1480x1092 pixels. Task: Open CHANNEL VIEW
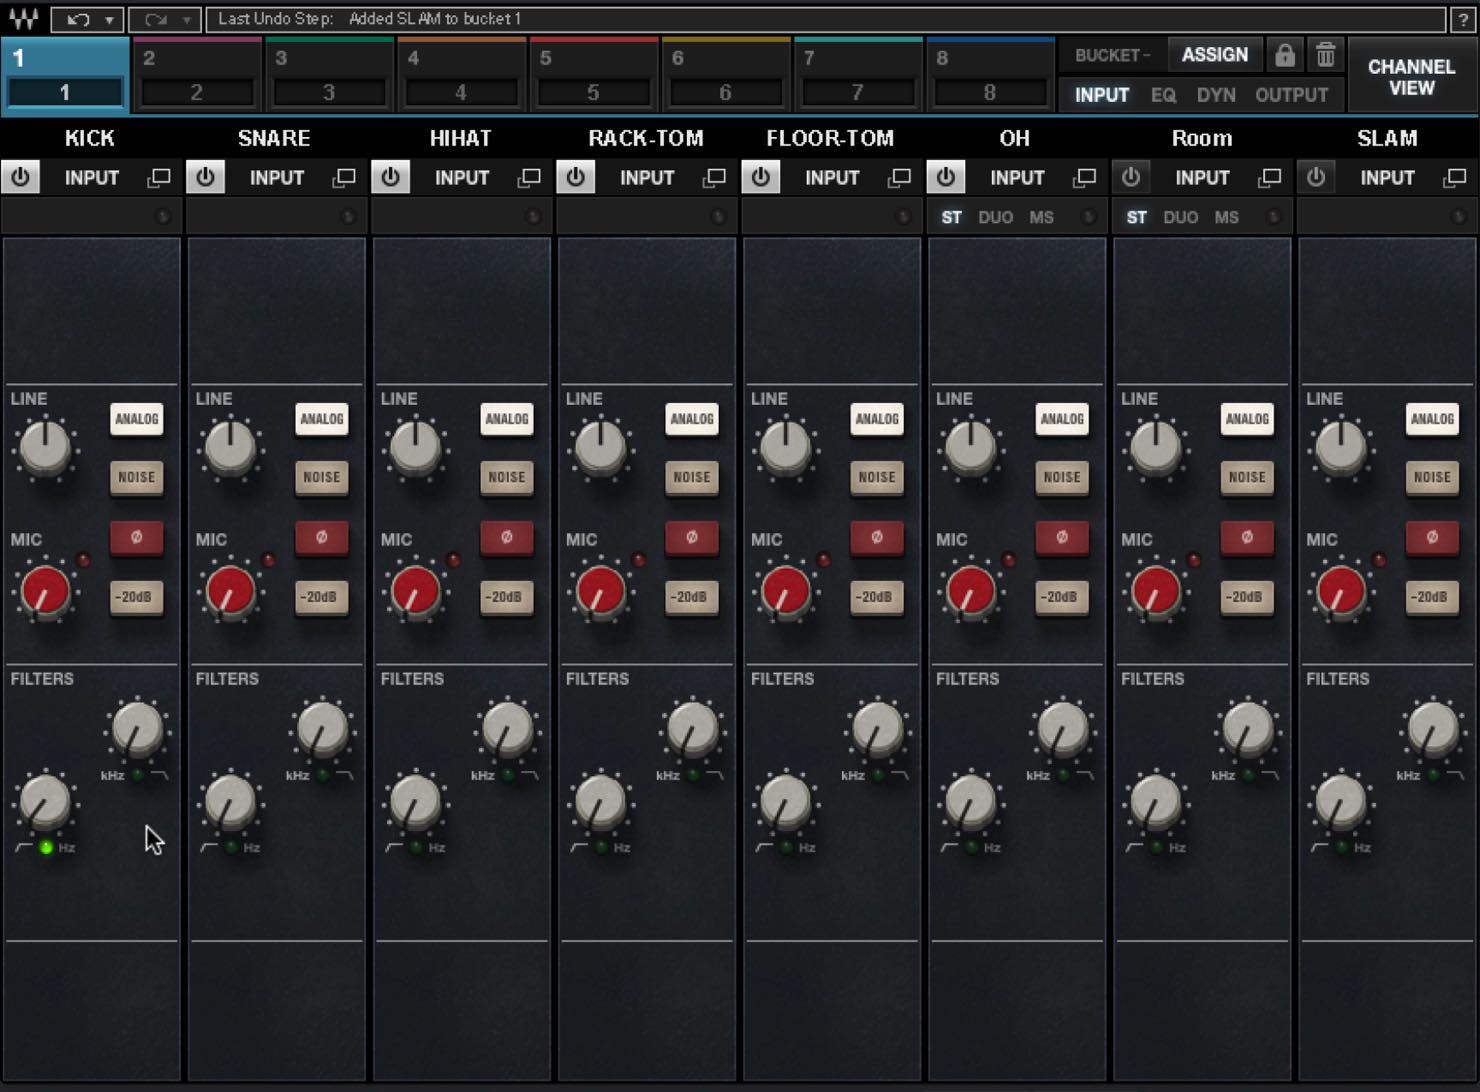coord(1411,77)
